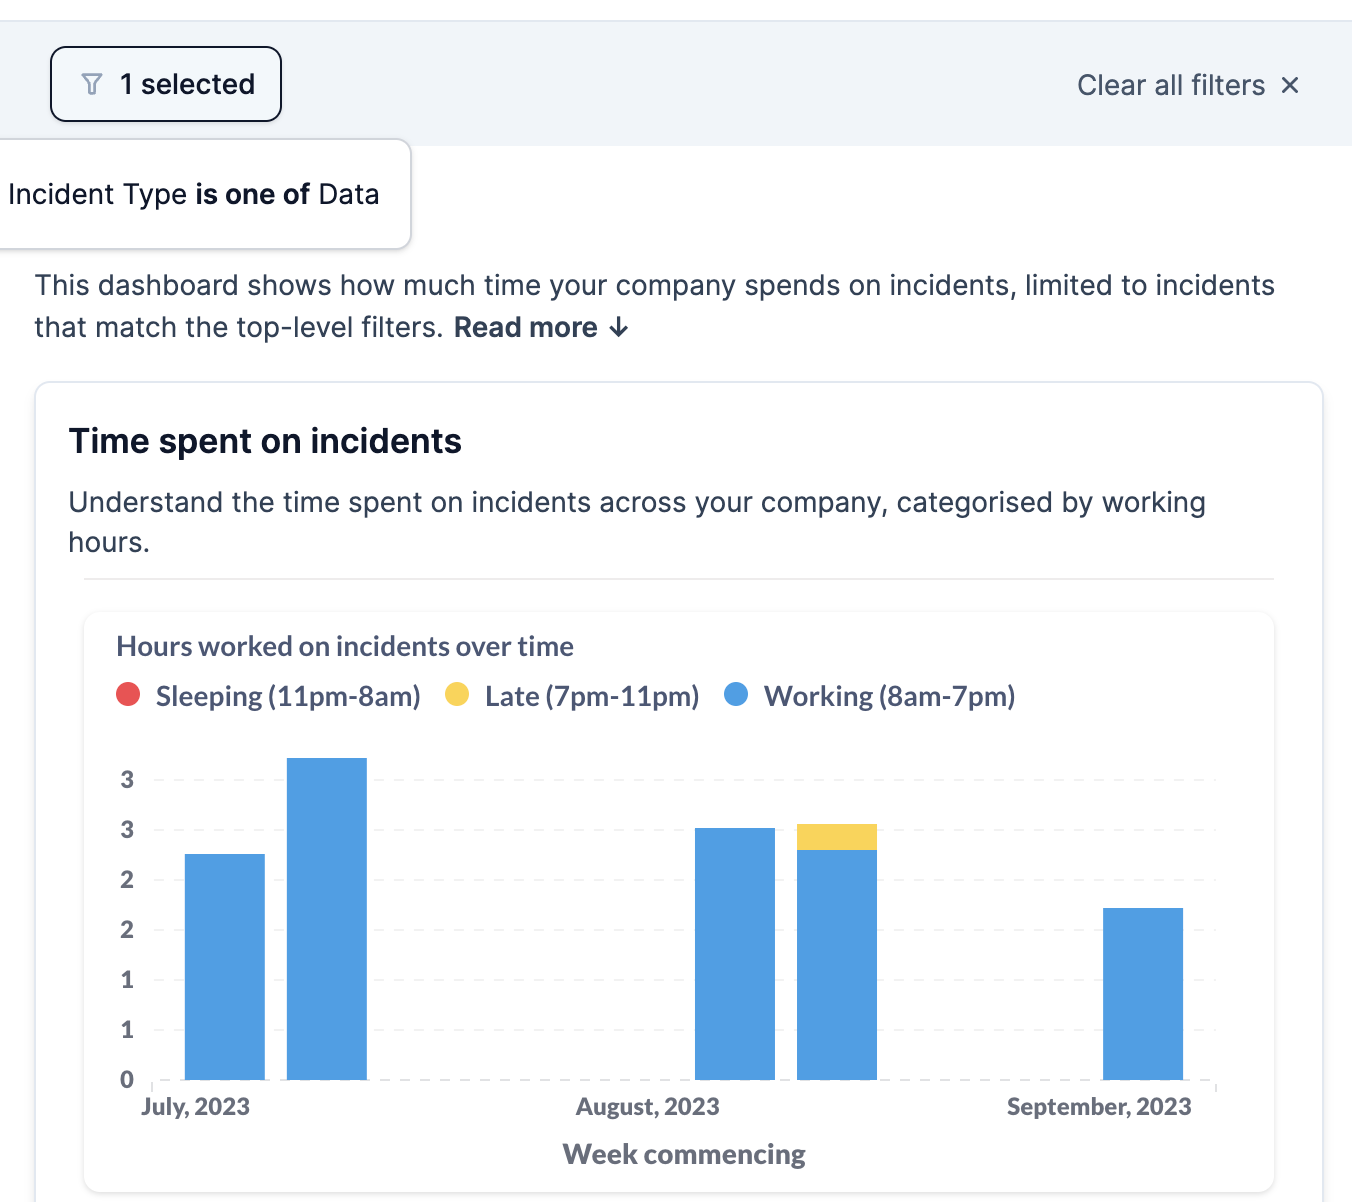Select the tallest blue bar in July

327,919
